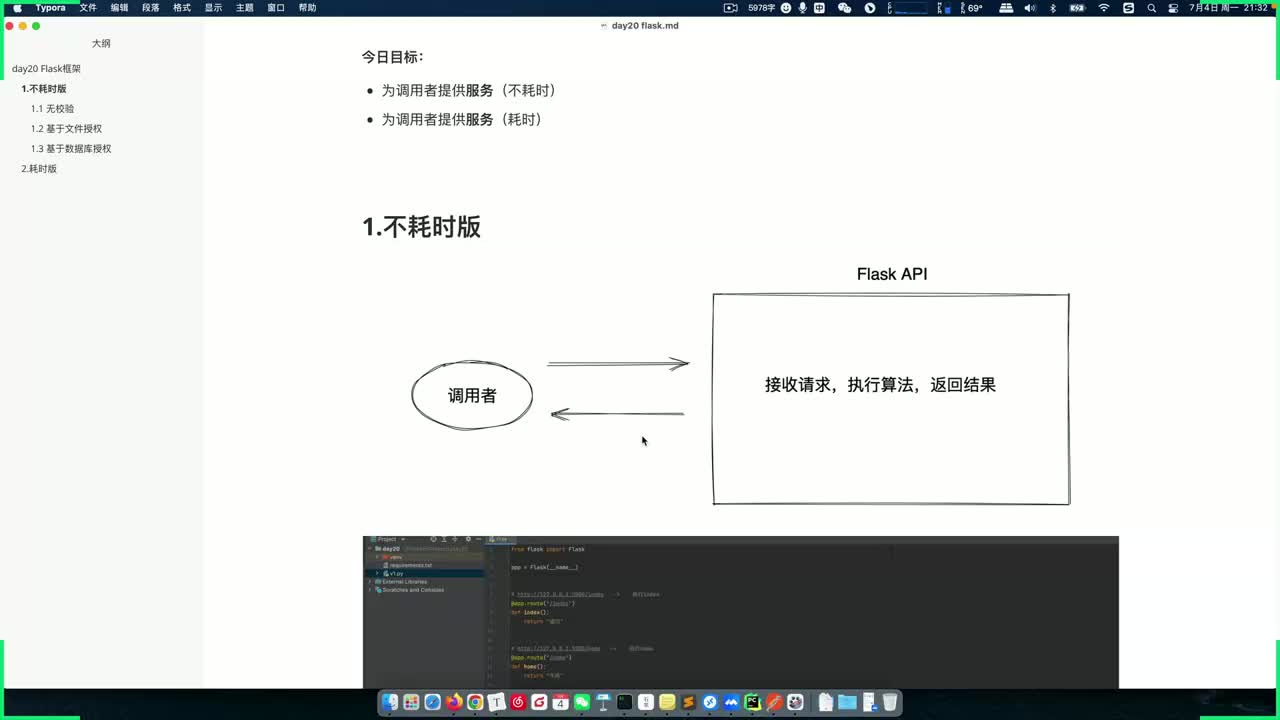Open PyCharm from the dock
1280x720 pixels.
tap(753, 702)
